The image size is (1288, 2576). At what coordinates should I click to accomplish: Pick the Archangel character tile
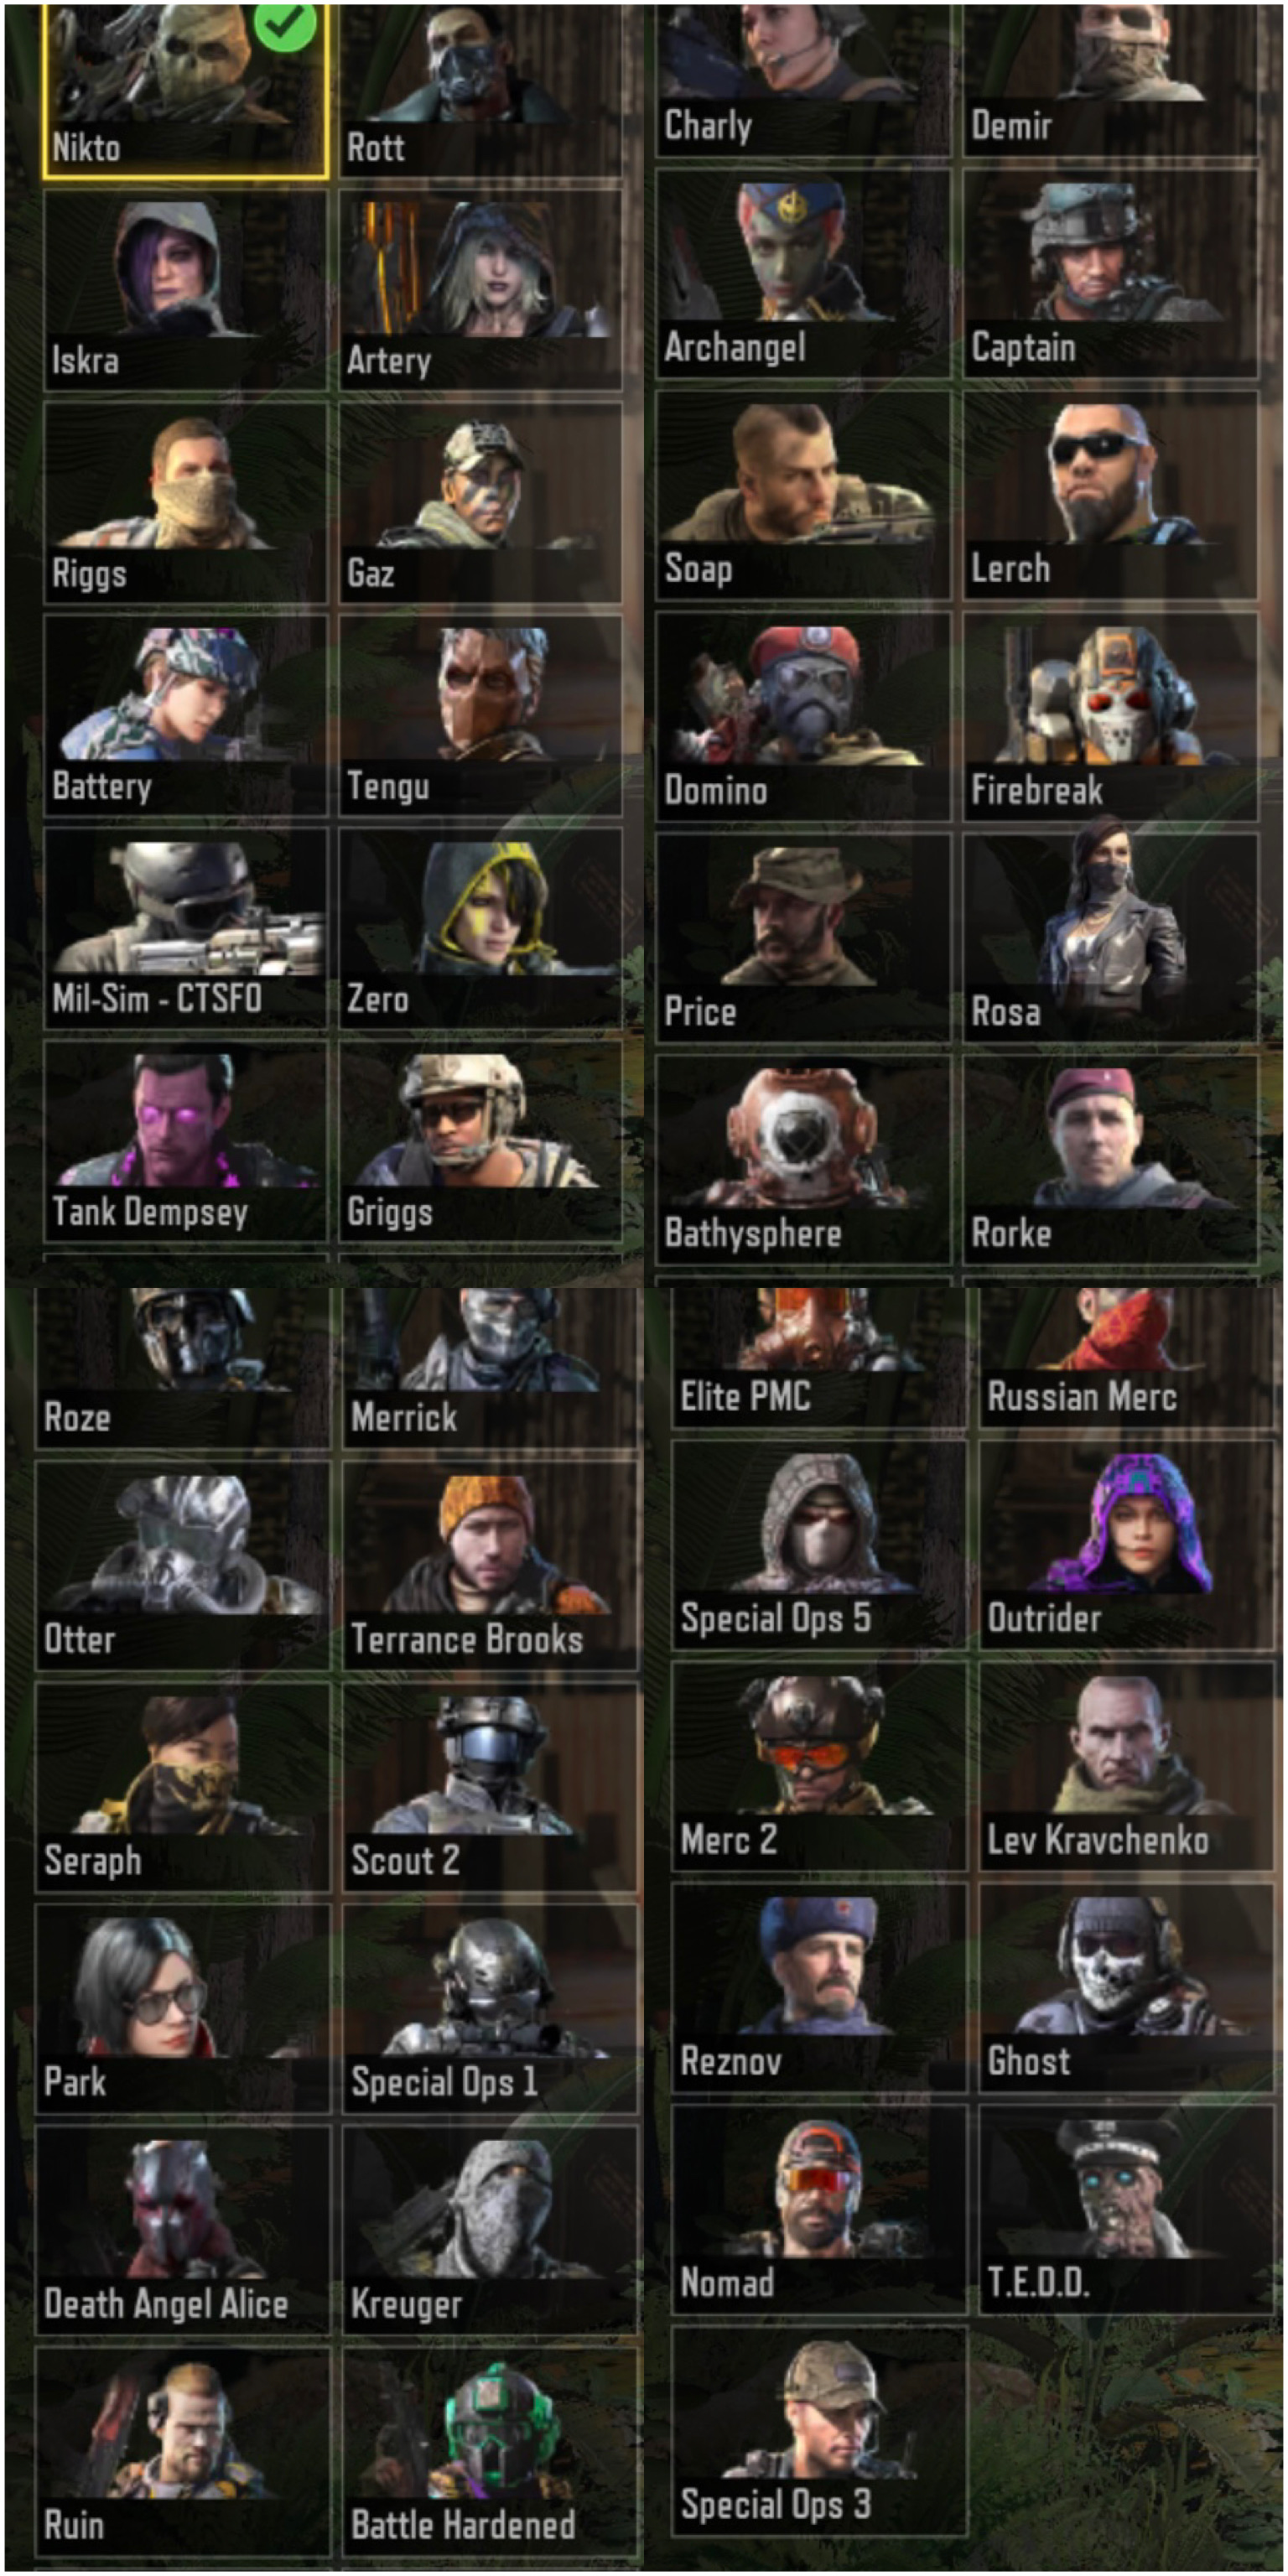pos(803,273)
